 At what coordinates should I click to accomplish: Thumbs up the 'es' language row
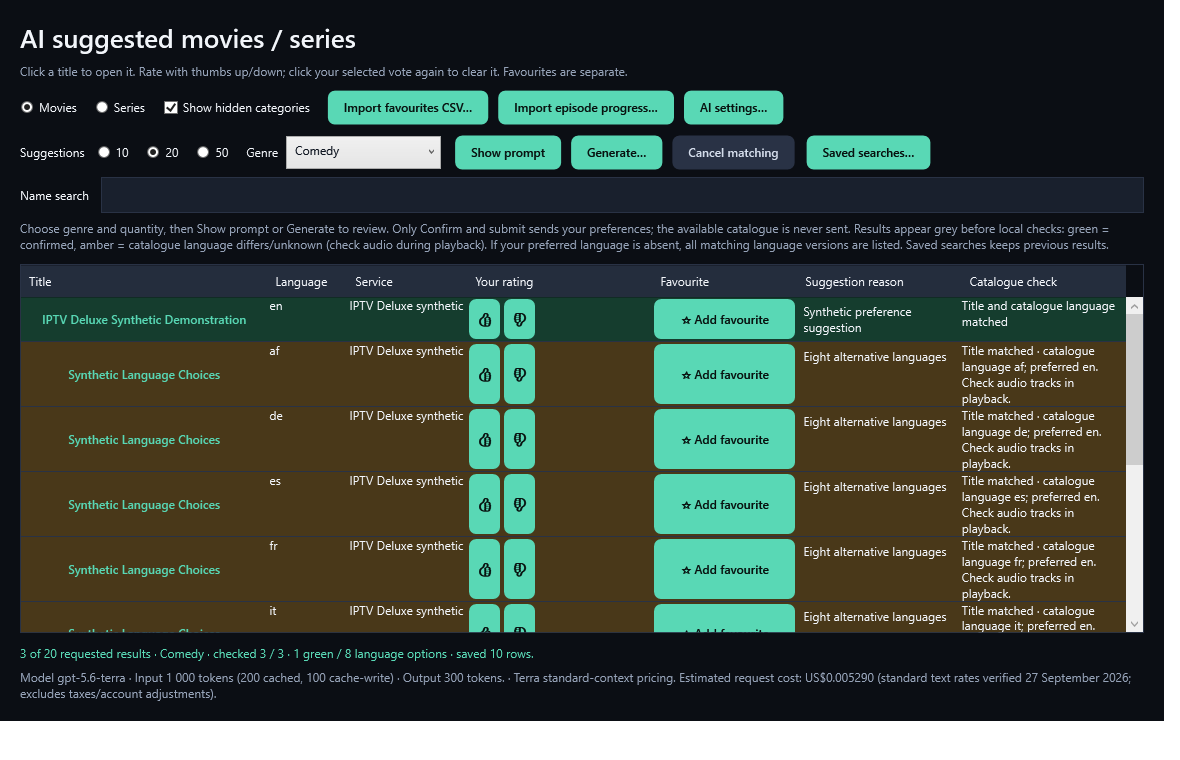point(485,504)
